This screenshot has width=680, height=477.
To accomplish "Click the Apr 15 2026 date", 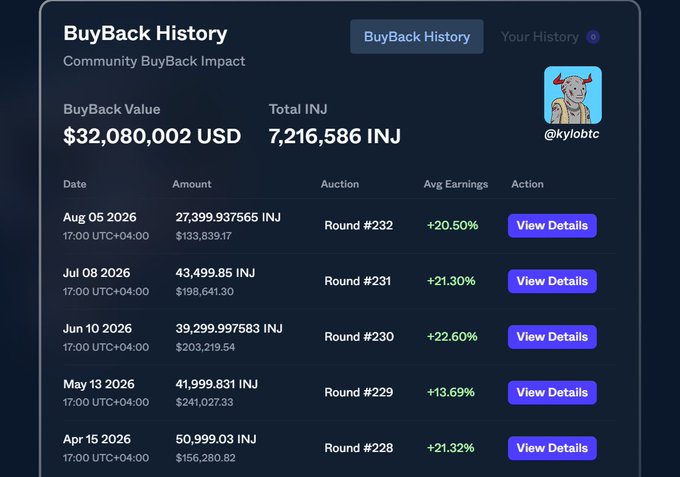I will pos(97,439).
